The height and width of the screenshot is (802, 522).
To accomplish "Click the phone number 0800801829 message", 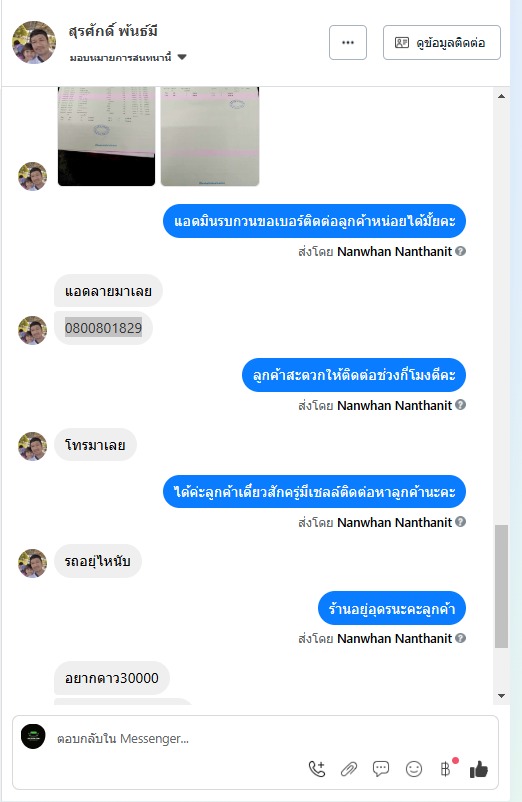I will (103, 328).
